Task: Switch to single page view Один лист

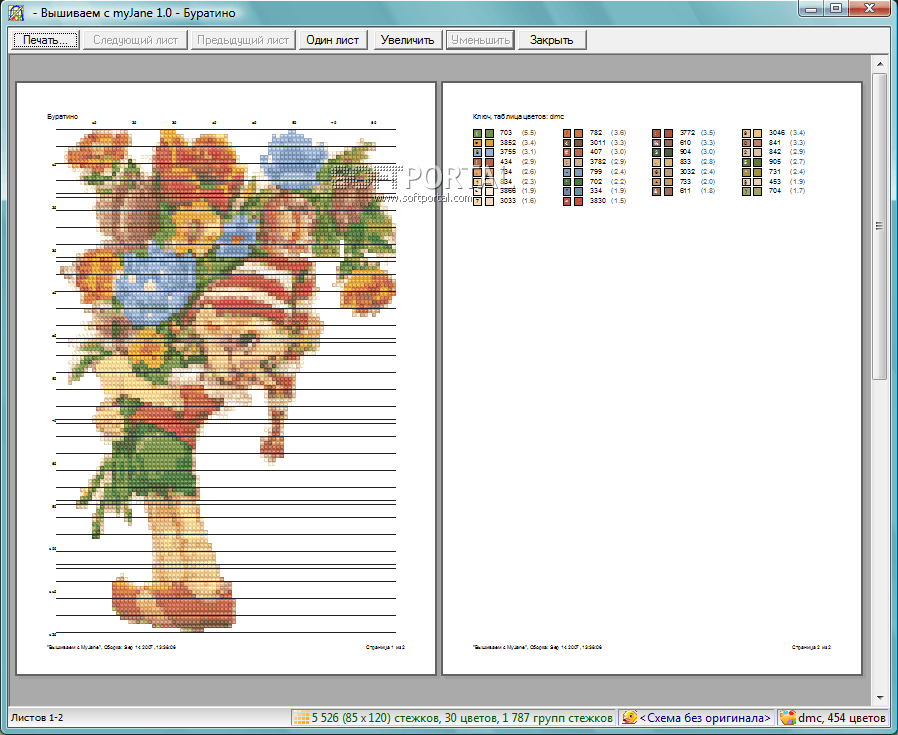Action: point(332,40)
